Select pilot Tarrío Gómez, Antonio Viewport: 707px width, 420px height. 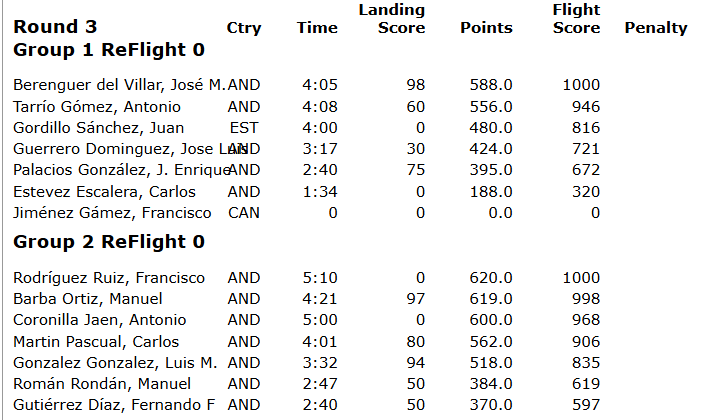coord(97,107)
